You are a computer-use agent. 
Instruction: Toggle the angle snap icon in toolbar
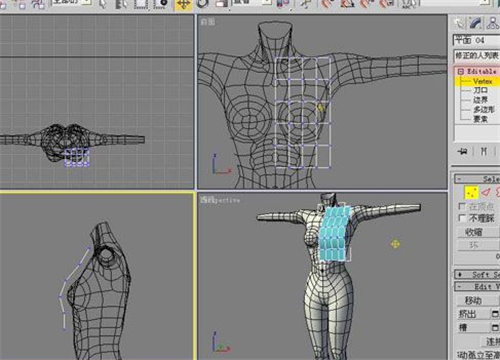[347, 4]
